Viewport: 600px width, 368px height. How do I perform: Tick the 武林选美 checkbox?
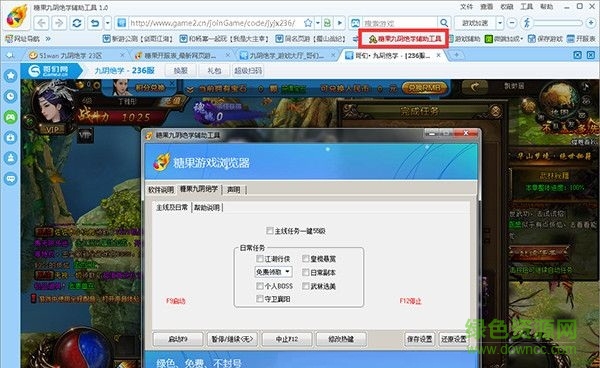[x=305, y=286]
